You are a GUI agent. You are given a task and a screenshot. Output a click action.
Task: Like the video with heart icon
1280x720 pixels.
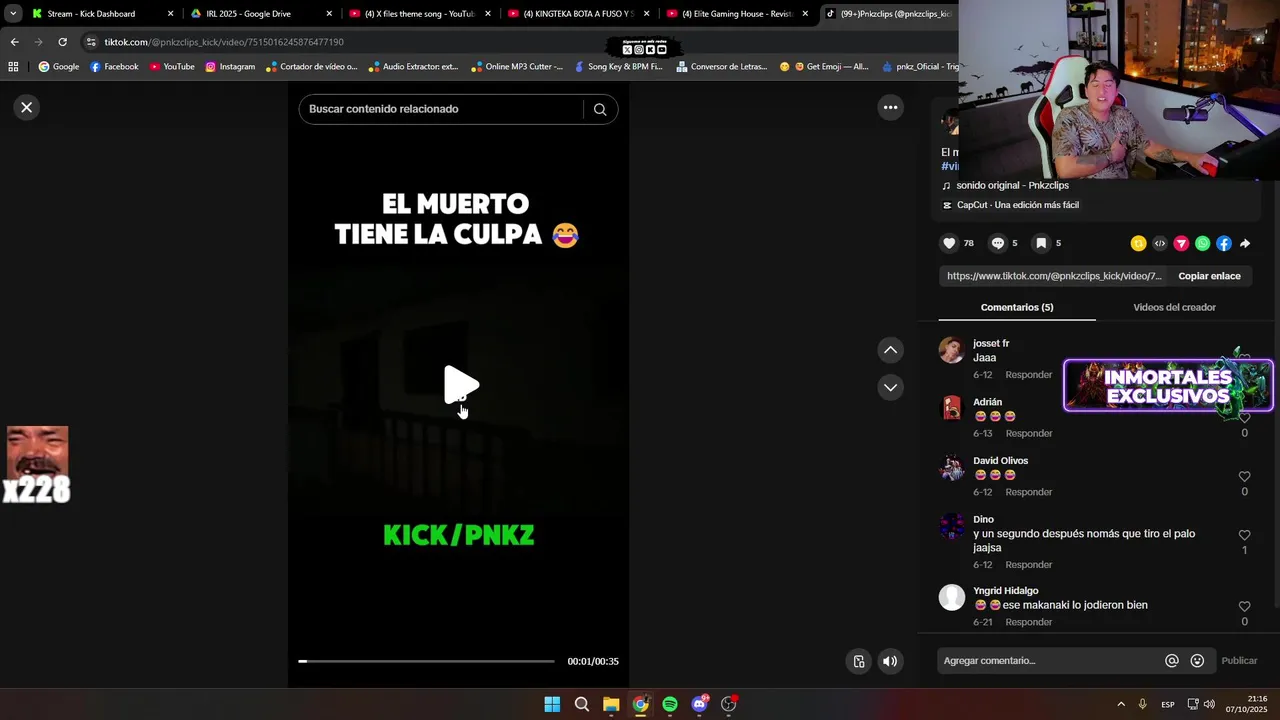949,243
